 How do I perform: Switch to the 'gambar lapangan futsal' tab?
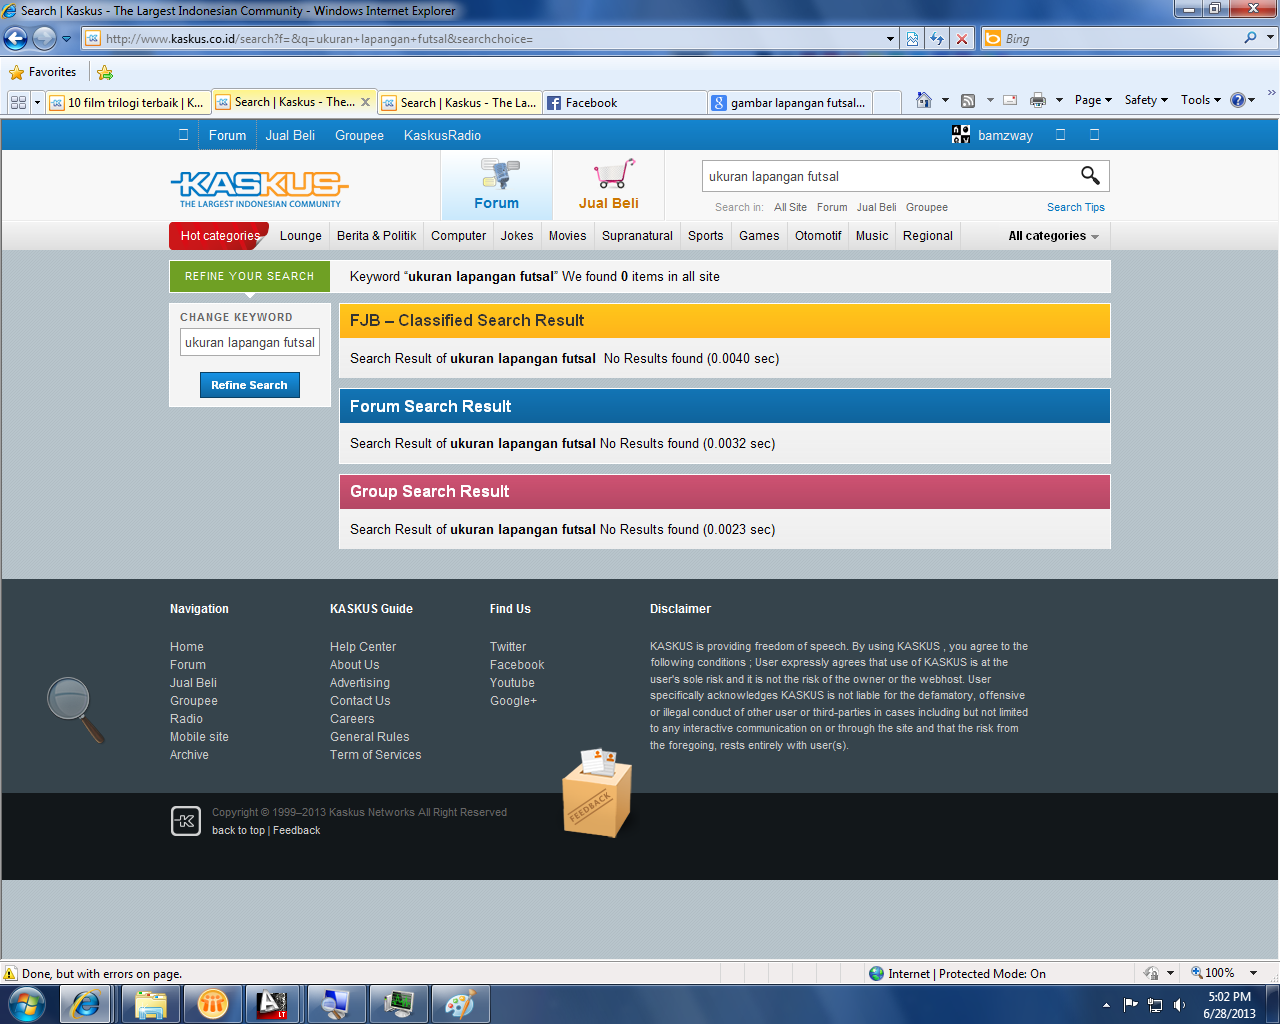tap(790, 102)
